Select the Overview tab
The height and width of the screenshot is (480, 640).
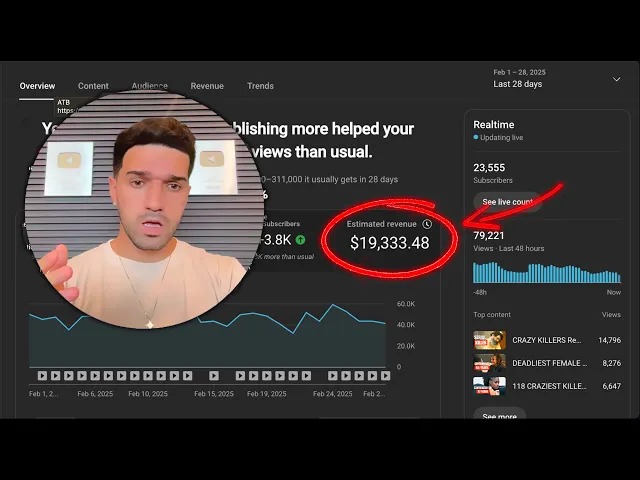(37, 86)
